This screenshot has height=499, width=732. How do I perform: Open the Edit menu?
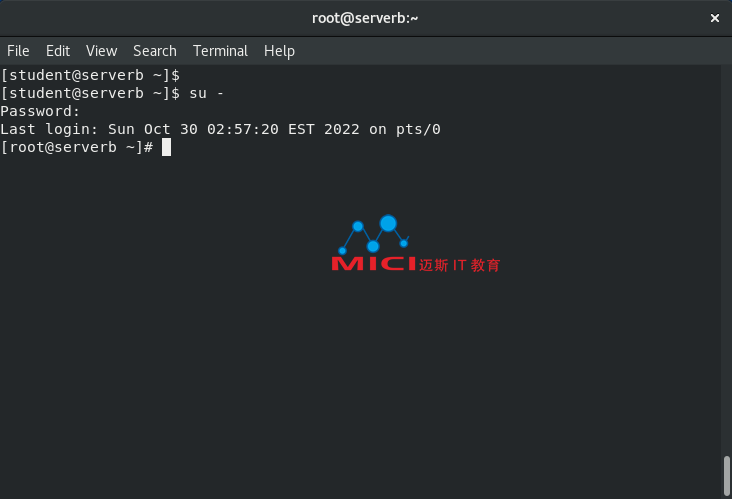point(58,51)
